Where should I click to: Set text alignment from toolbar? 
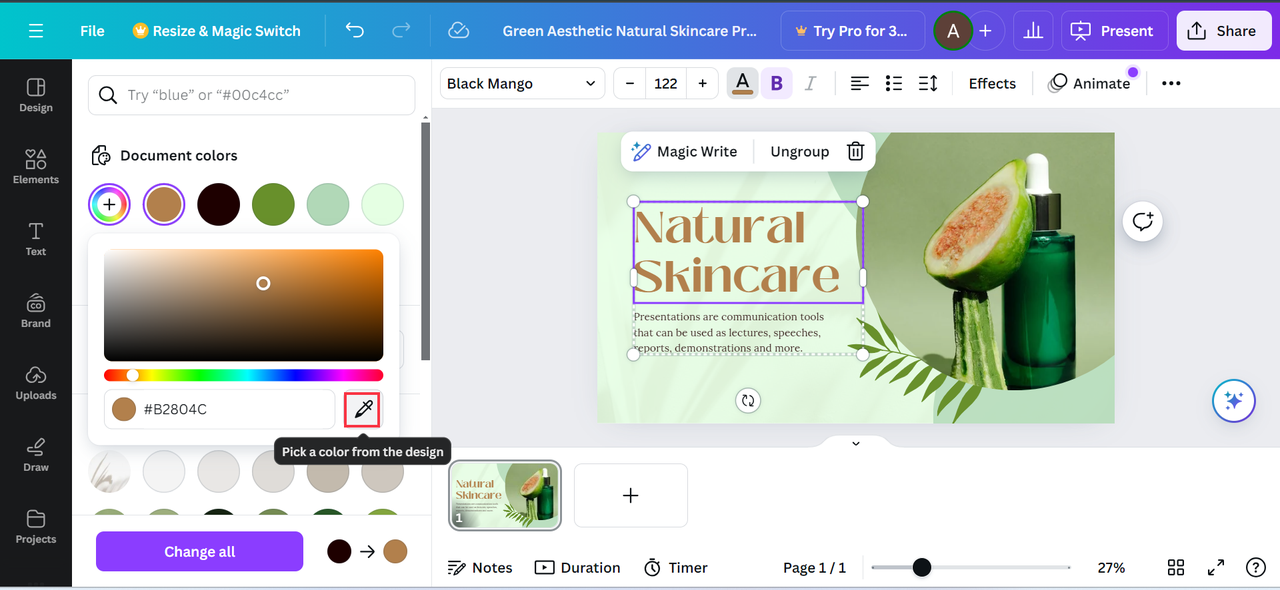click(859, 83)
